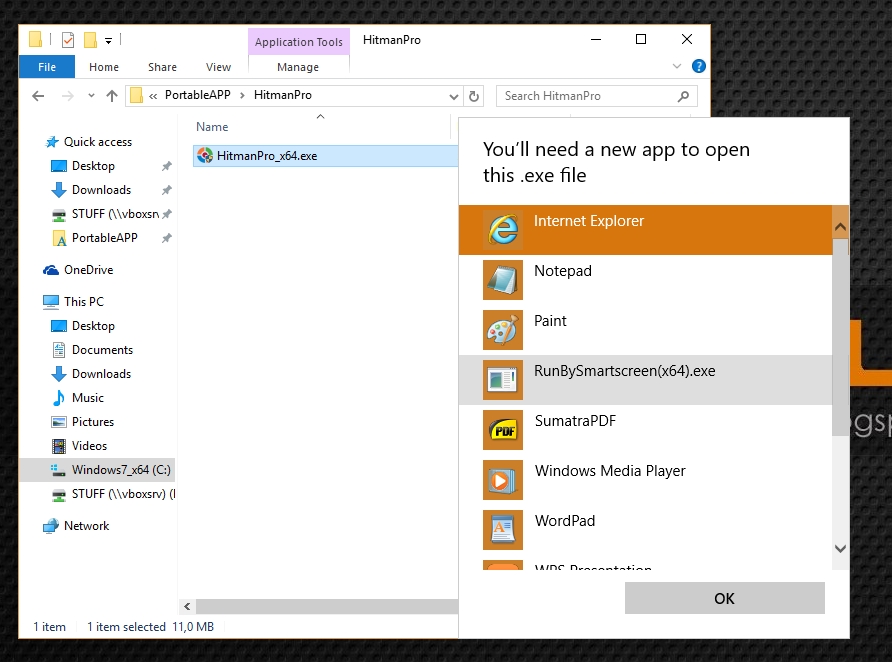Image resolution: width=892 pixels, height=662 pixels.
Task: Expand the address bar history dropdown
Action: [x=453, y=96]
